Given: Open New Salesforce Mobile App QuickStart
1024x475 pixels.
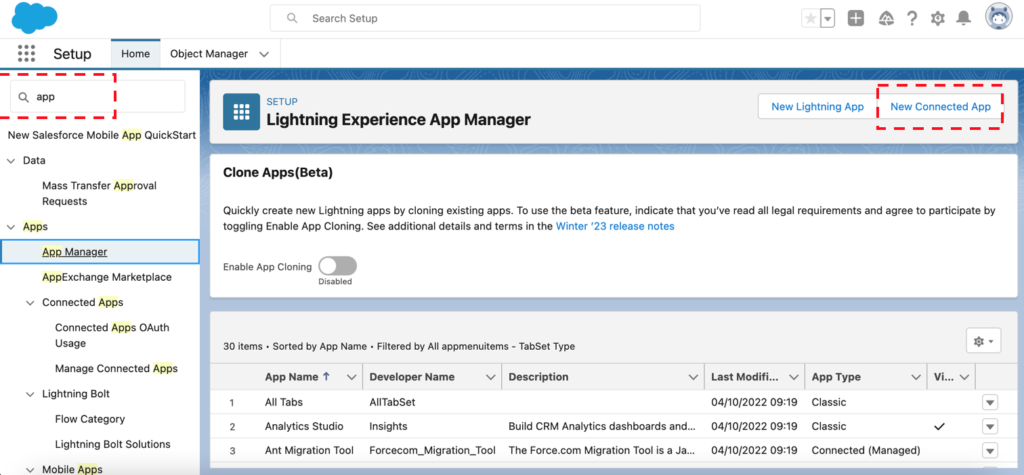Looking at the screenshot, I should pyautogui.click(x=102, y=135).
